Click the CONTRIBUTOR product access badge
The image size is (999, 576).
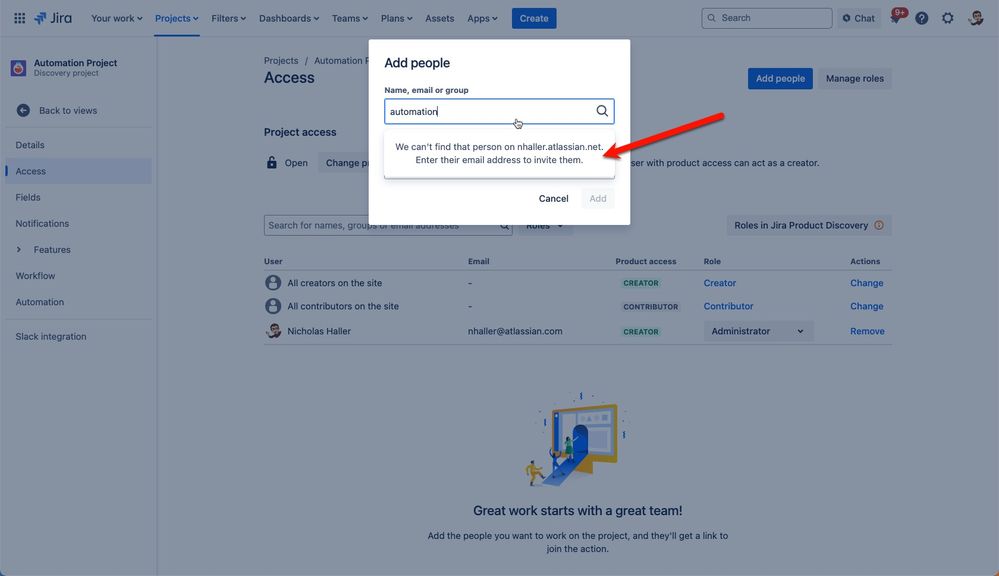(x=650, y=306)
